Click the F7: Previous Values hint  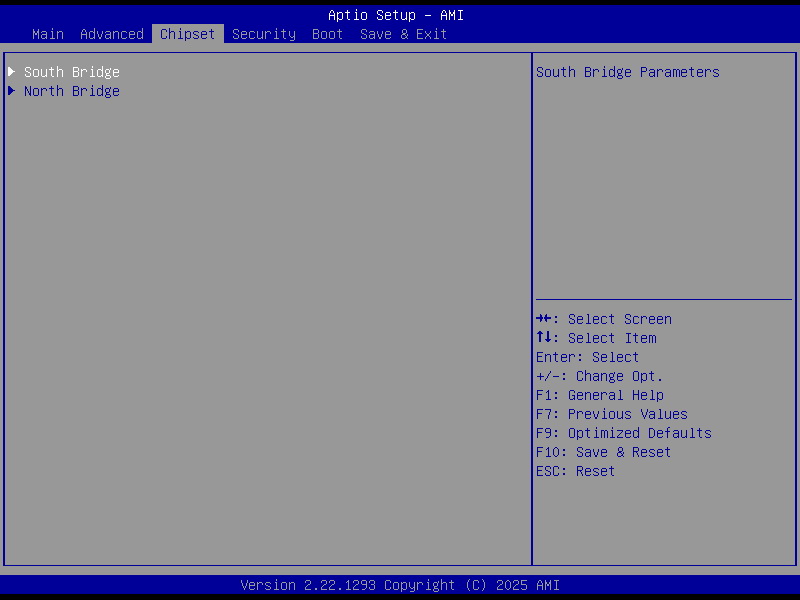pos(612,414)
